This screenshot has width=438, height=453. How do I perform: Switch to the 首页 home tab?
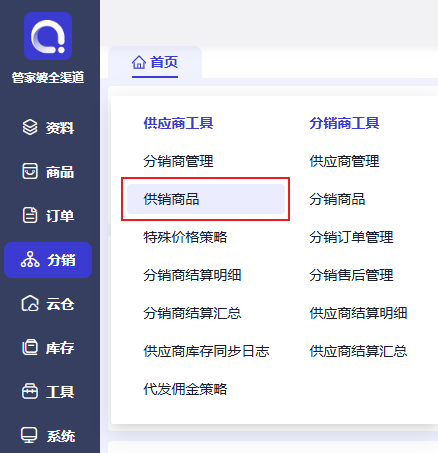pyautogui.click(x=155, y=62)
